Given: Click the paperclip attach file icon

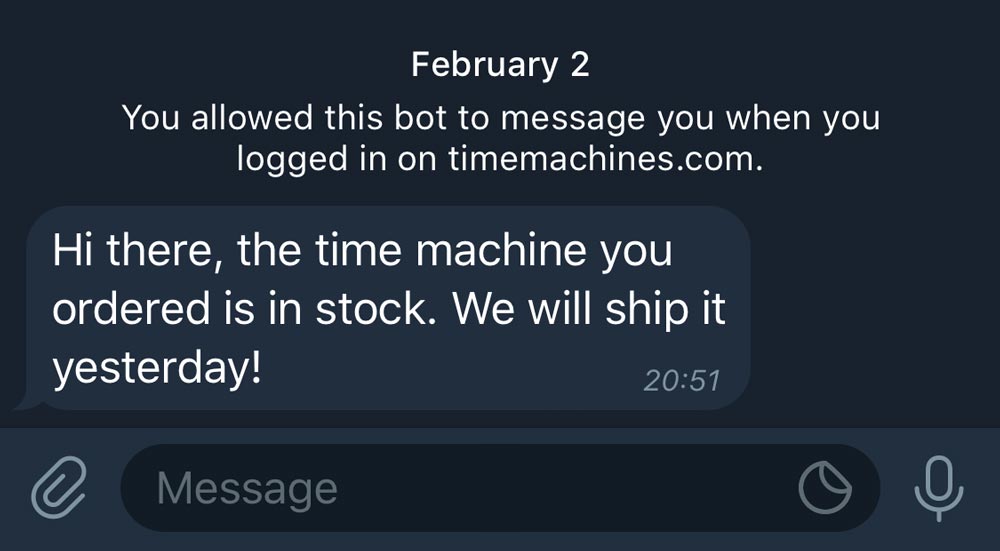Looking at the screenshot, I should point(58,489).
